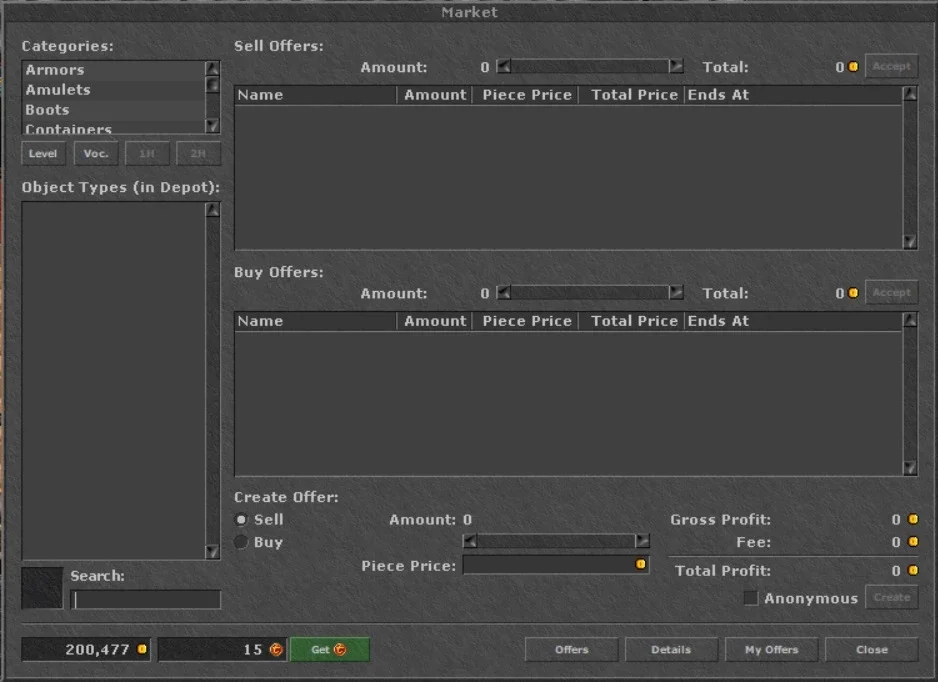Image resolution: width=938 pixels, height=682 pixels.
Task: Click the categories list scrollbar thumb
Action: point(212,86)
